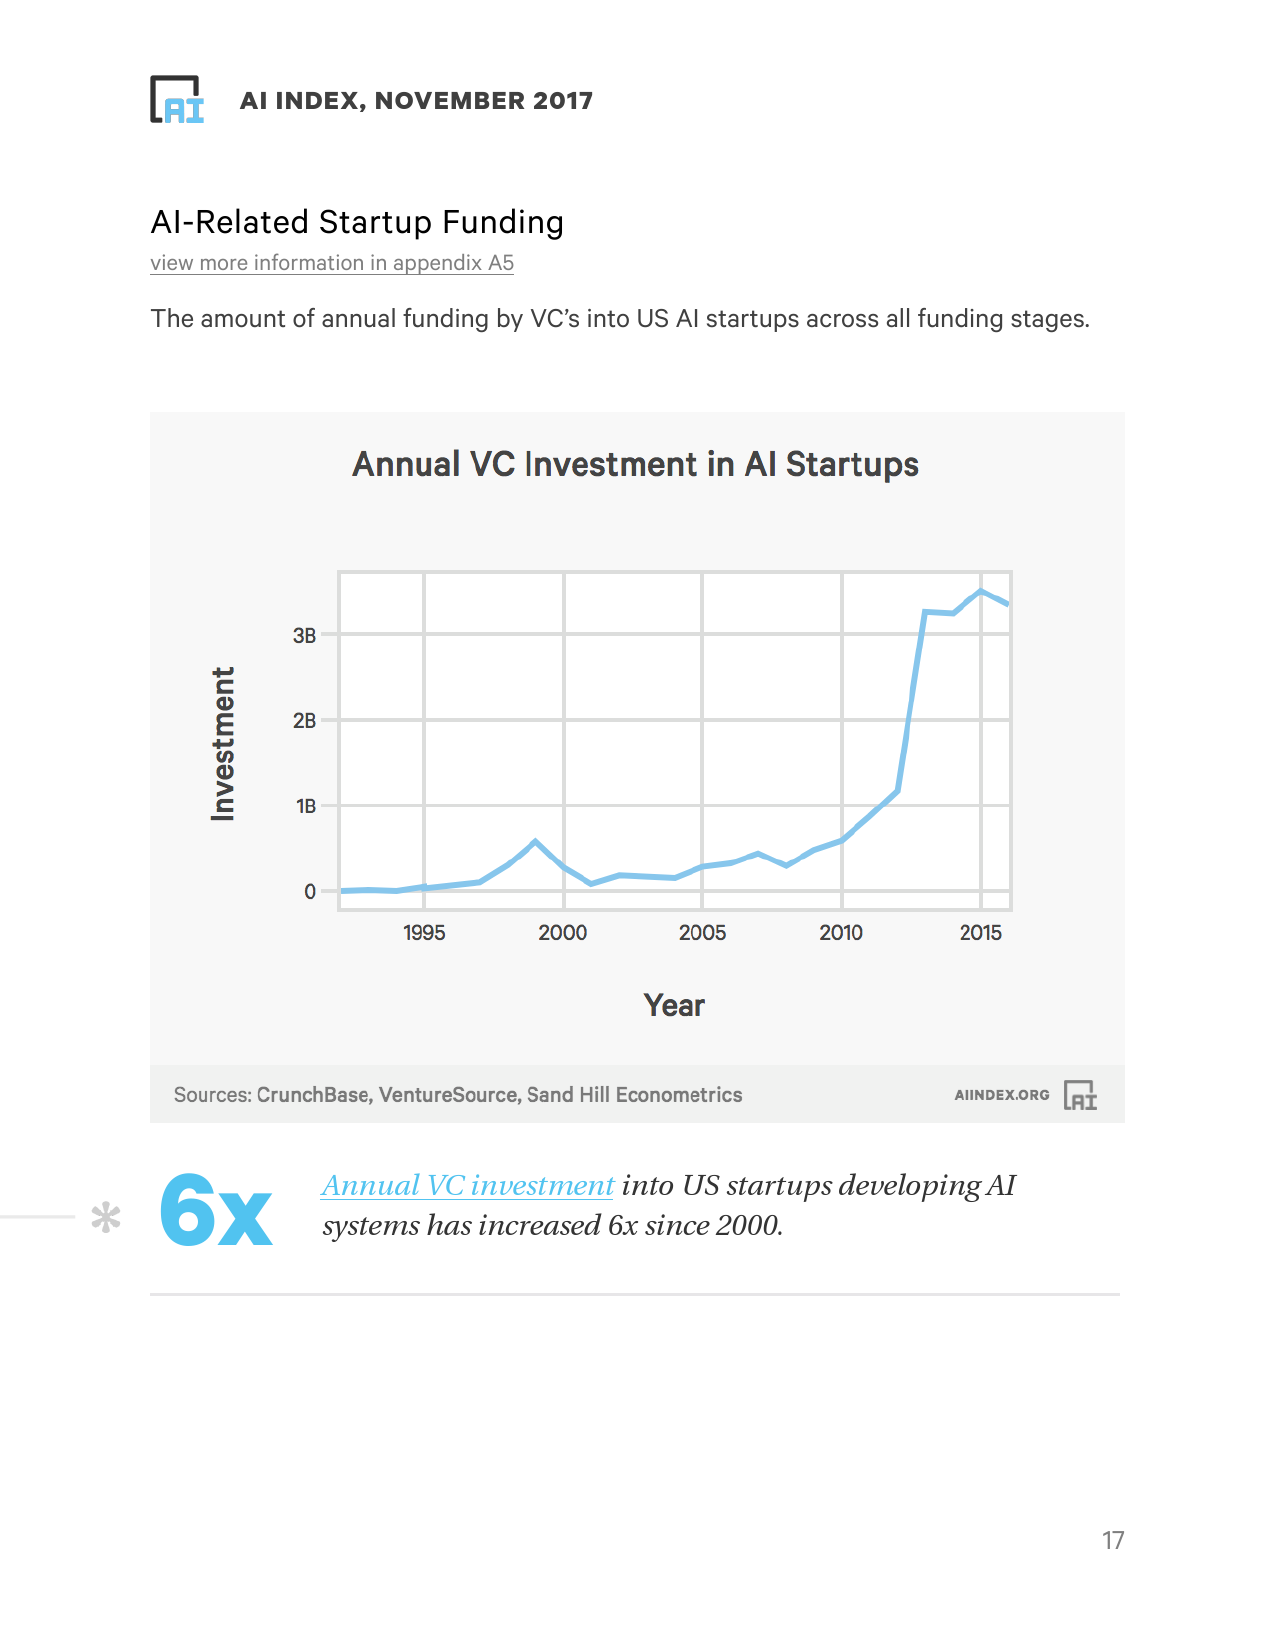Screen dimensions: 1275x1650
Task: Open the appendix A5 information link
Action: click(x=332, y=263)
